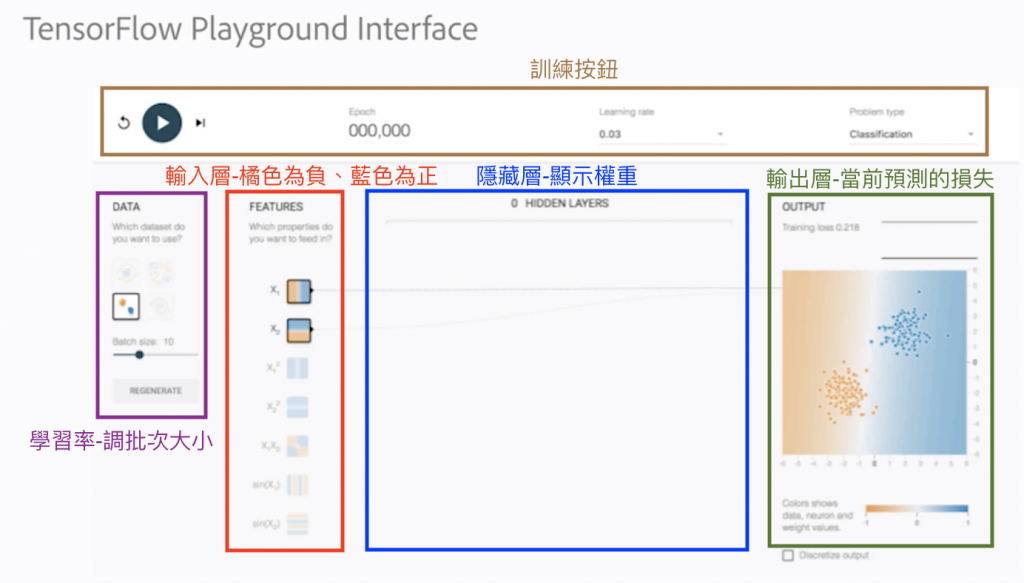The height and width of the screenshot is (583, 1024).
Task: Enable the sin(X1) feature
Action: tap(298, 485)
